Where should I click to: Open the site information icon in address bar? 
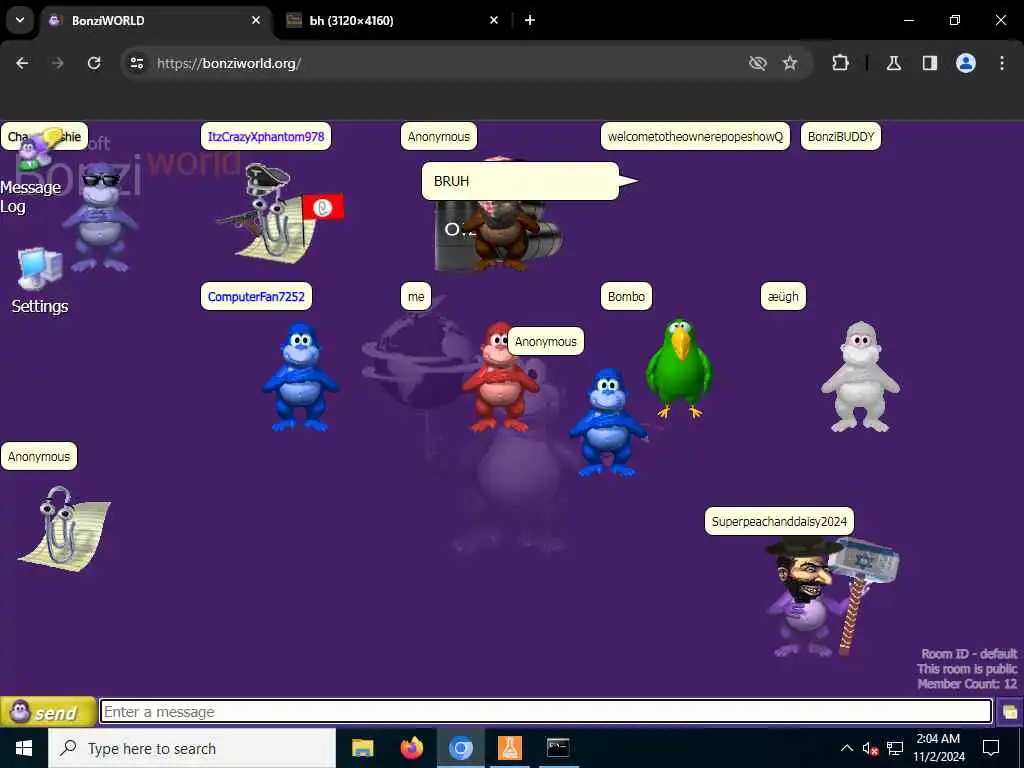tap(136, 63)
